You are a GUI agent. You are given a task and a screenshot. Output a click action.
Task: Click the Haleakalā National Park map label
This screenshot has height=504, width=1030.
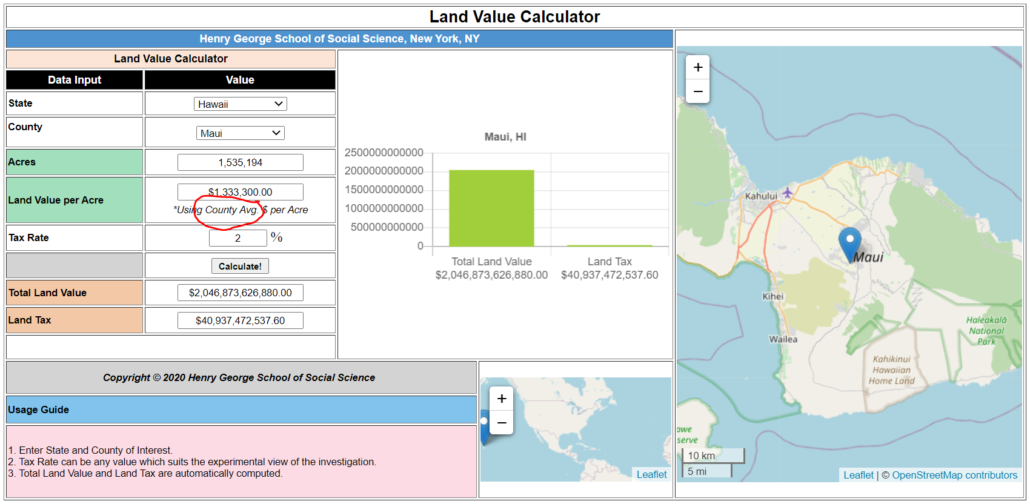pyautogui.click(x=986, y=331)
